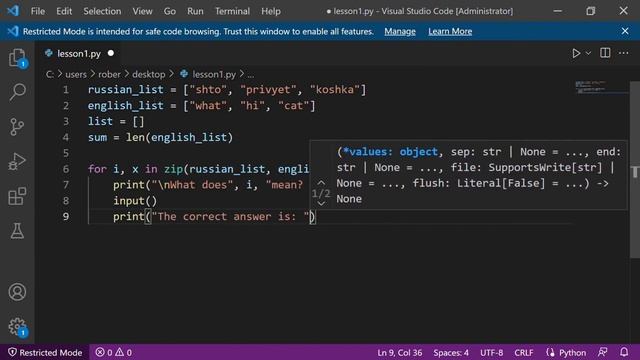Screen dimensions: 640x360
Task: Open the Run and Debug view
Action: pos(17,161)
